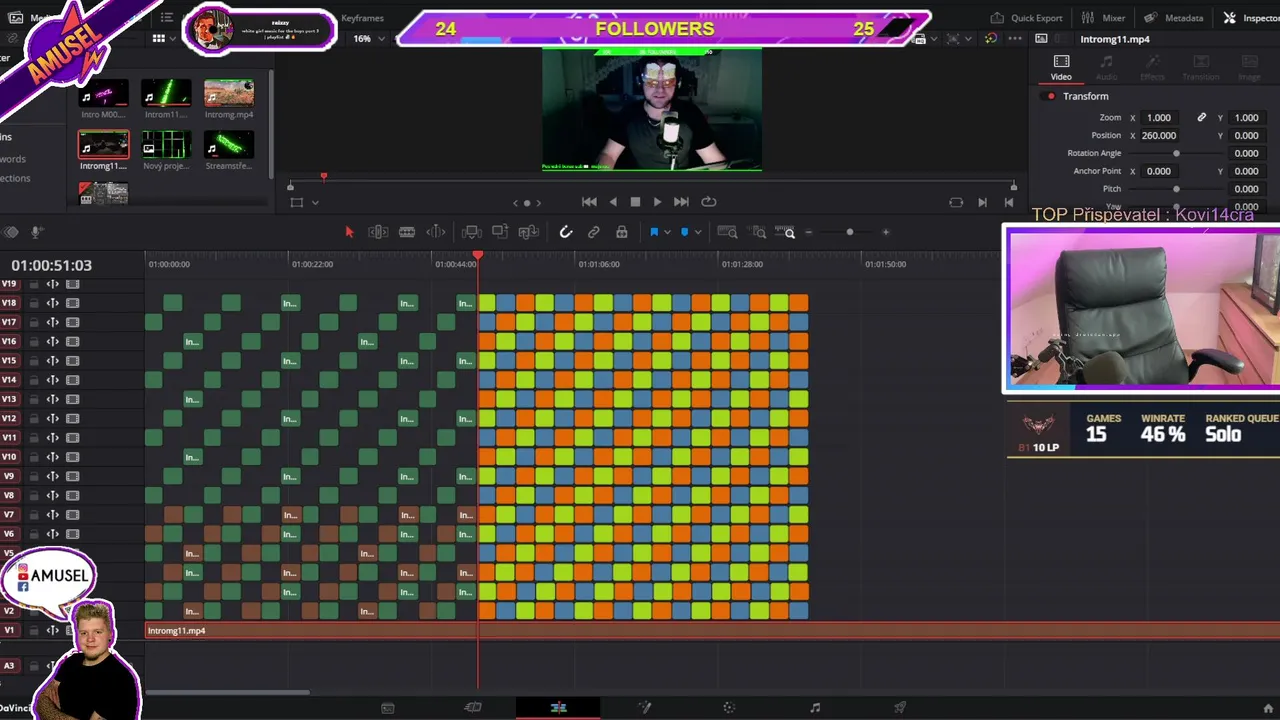Switch to the inspector Image tab
Image resolution: width=1280 pixels, height=720 pixels.
tap(1249, 68)
